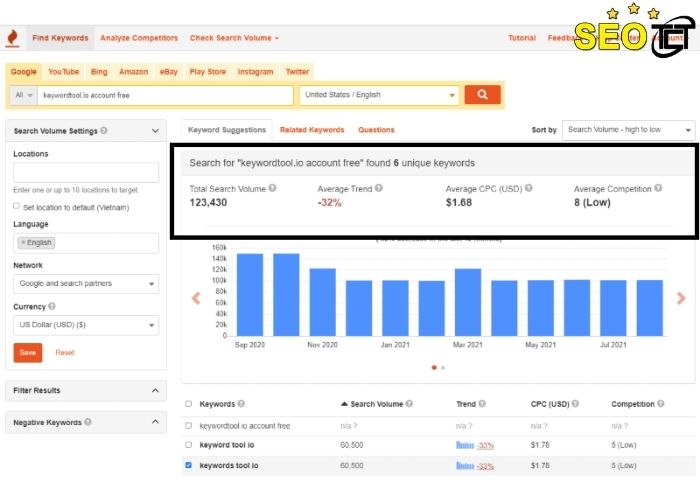Go to next chart with right arrow
Viewport: 700px width, 500px height.
[x=681, y=298]
